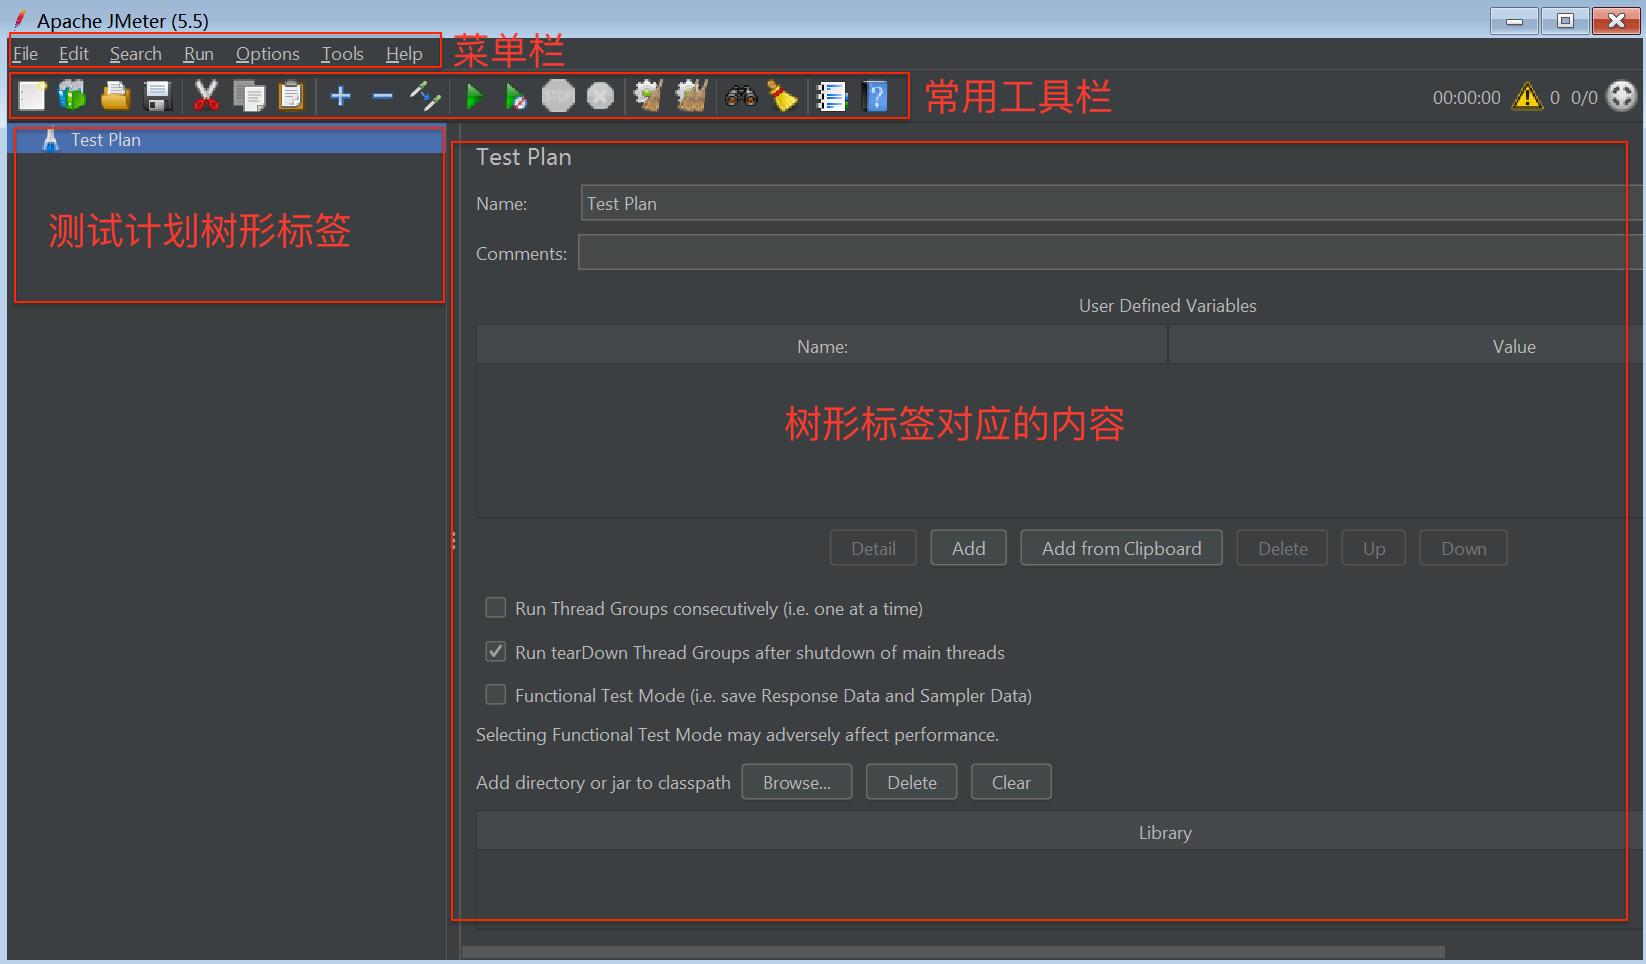The image size is (1646, 964).
Task: Collapse all nodes with minus icon
Action: (x=382, y=96)
